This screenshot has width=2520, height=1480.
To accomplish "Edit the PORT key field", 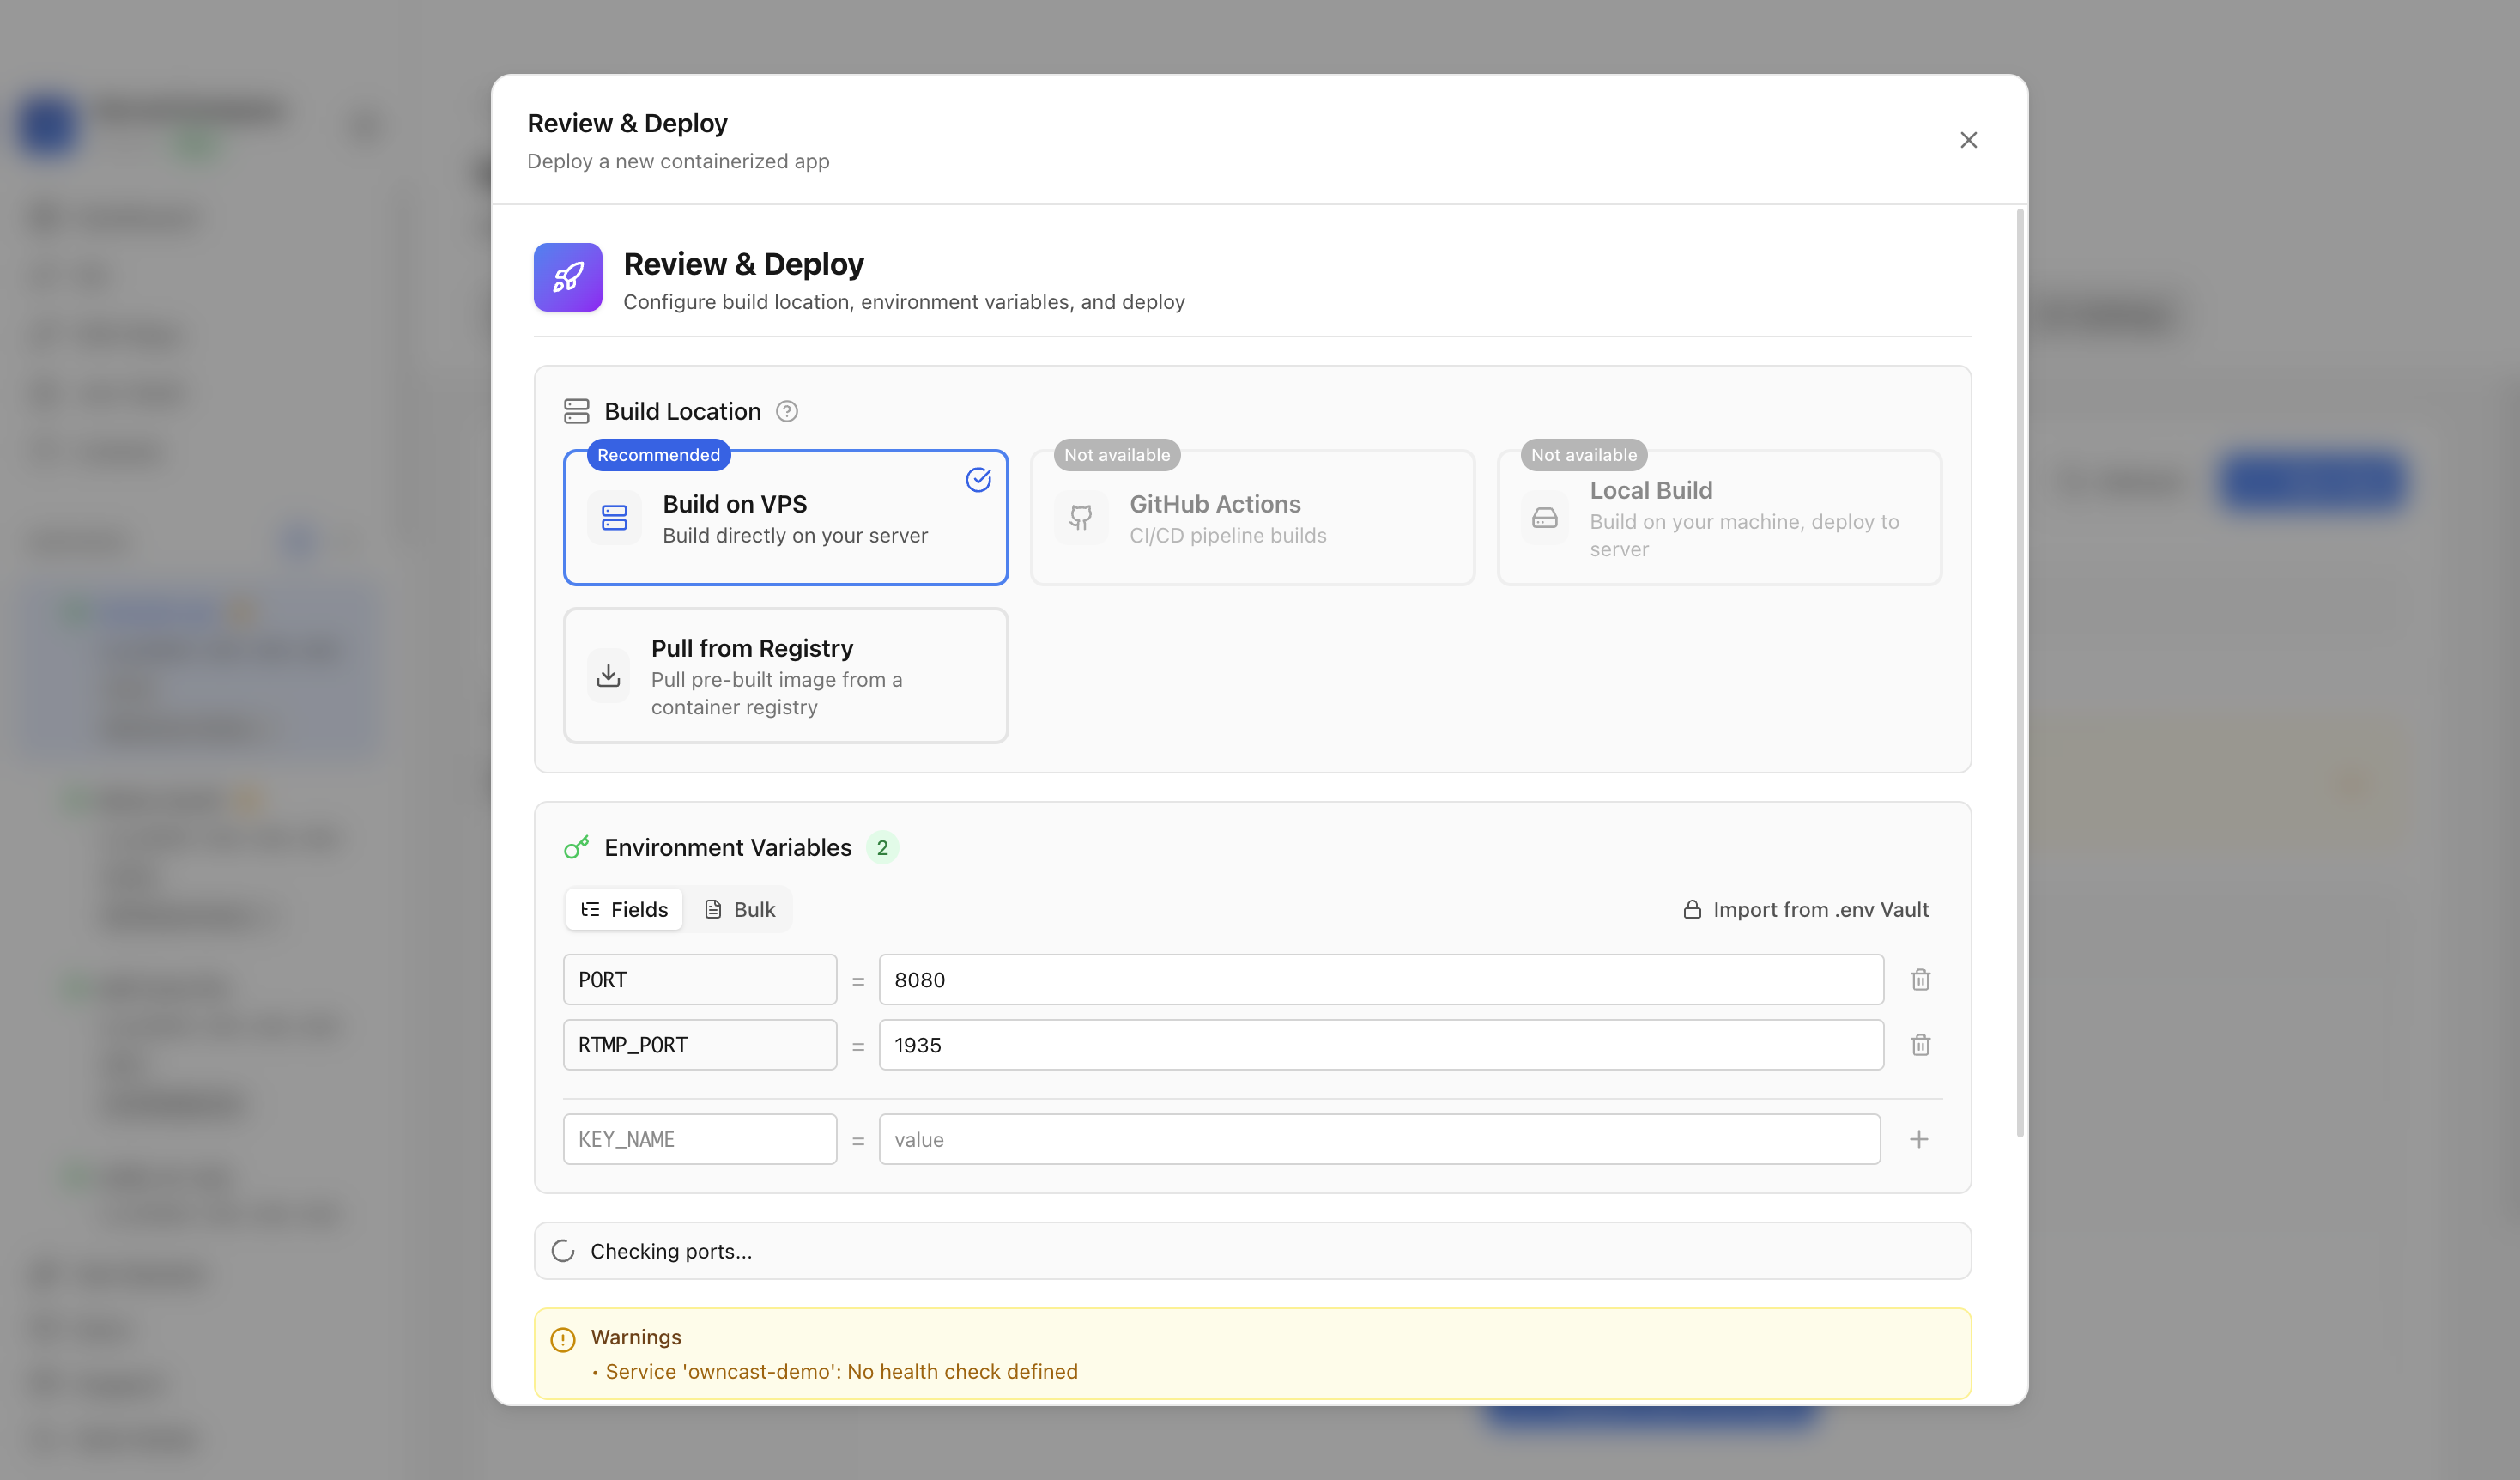I will [700, 980].
